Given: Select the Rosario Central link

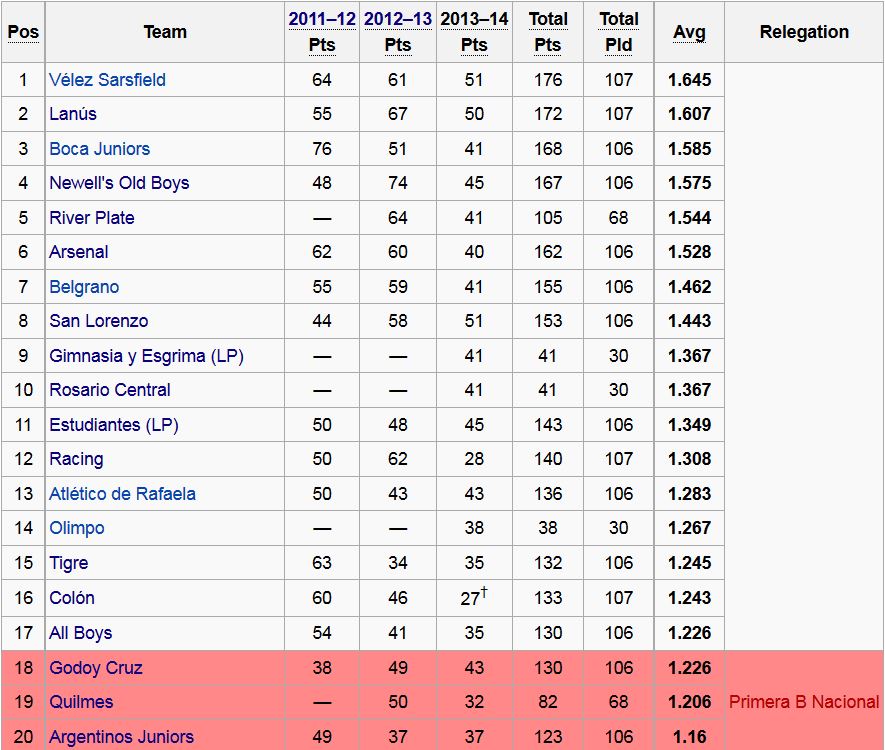Looking at the screenshot, I should click(x=110, y=390).
